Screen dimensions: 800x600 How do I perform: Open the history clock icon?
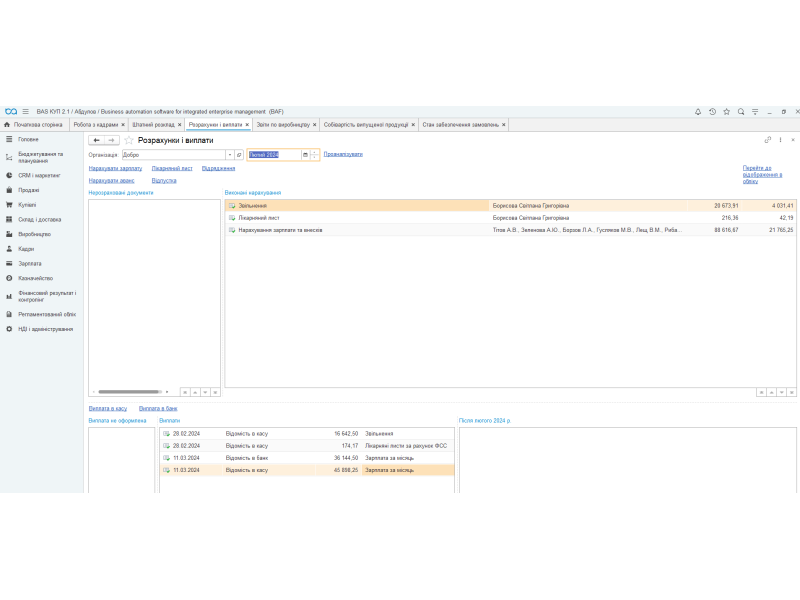[712, 112]
